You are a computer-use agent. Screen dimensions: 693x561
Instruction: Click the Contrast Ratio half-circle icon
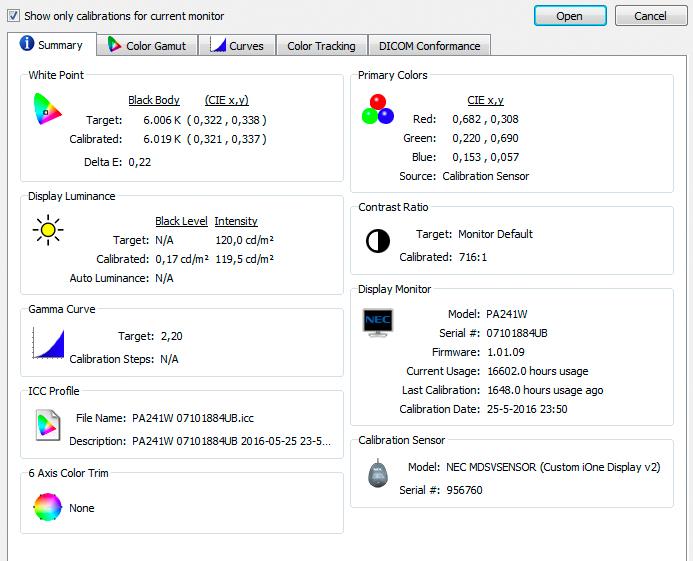[378, 241]
